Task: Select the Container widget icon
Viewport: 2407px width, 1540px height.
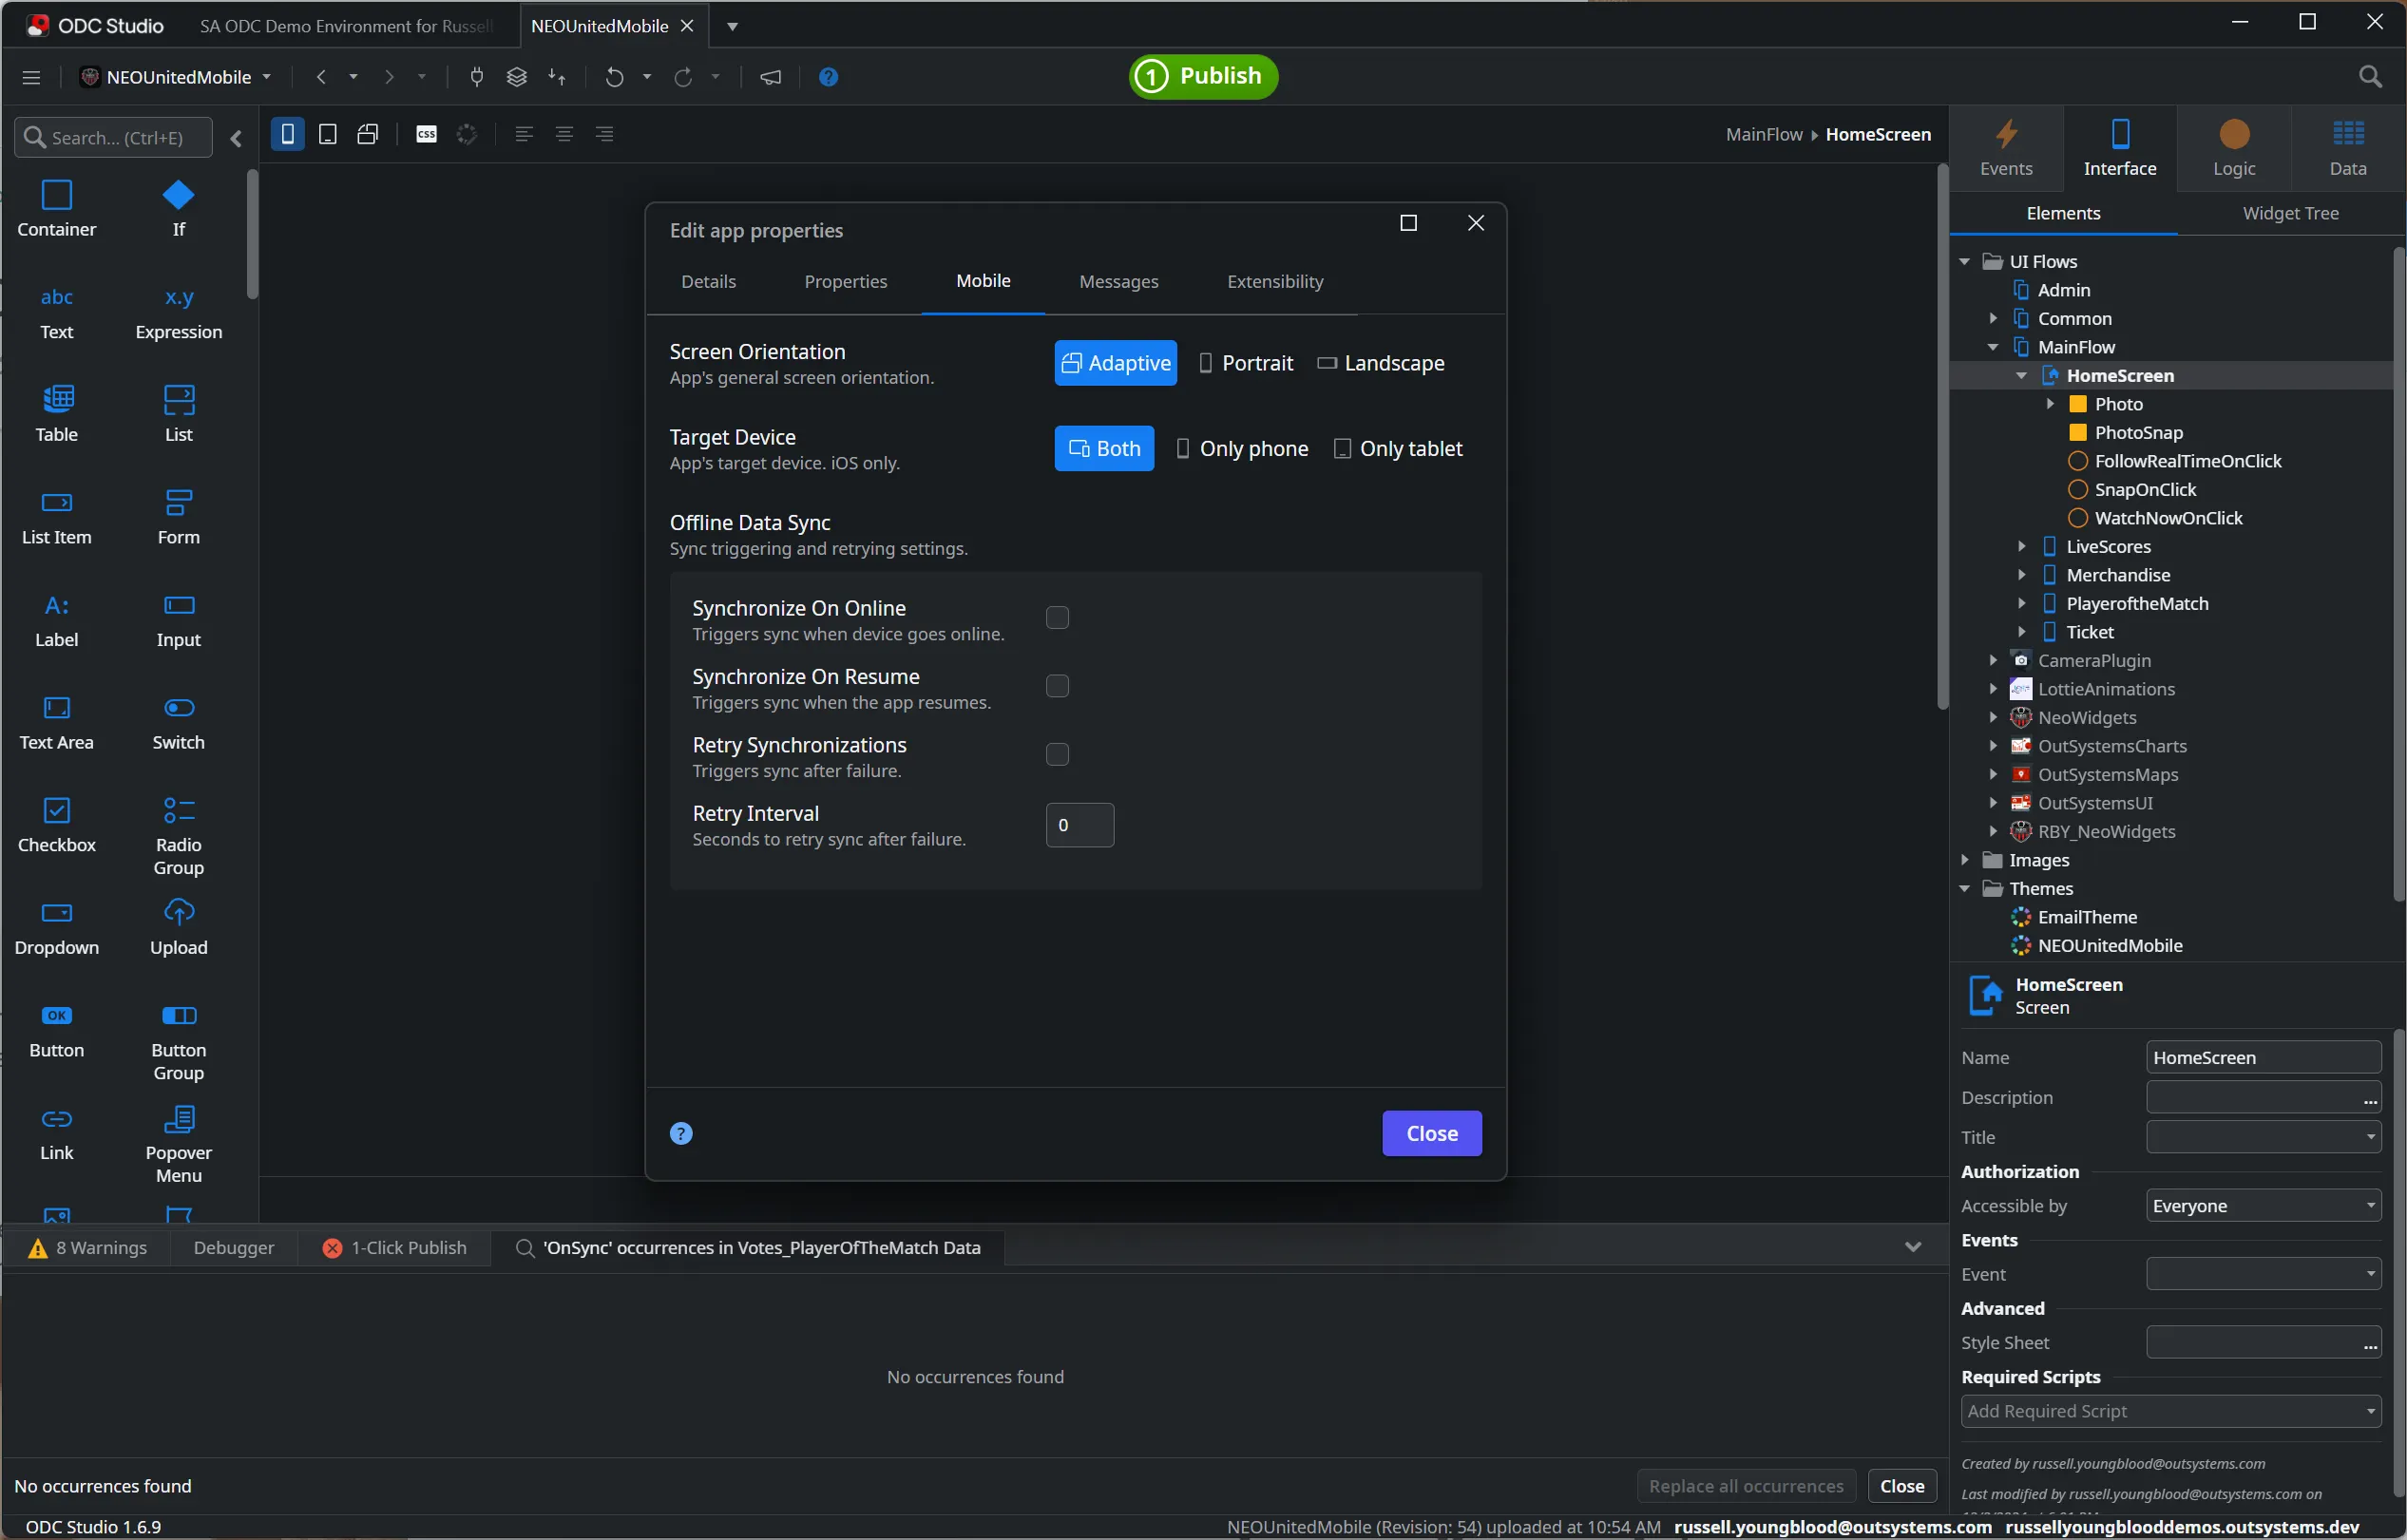Action: tap(57, 195)
